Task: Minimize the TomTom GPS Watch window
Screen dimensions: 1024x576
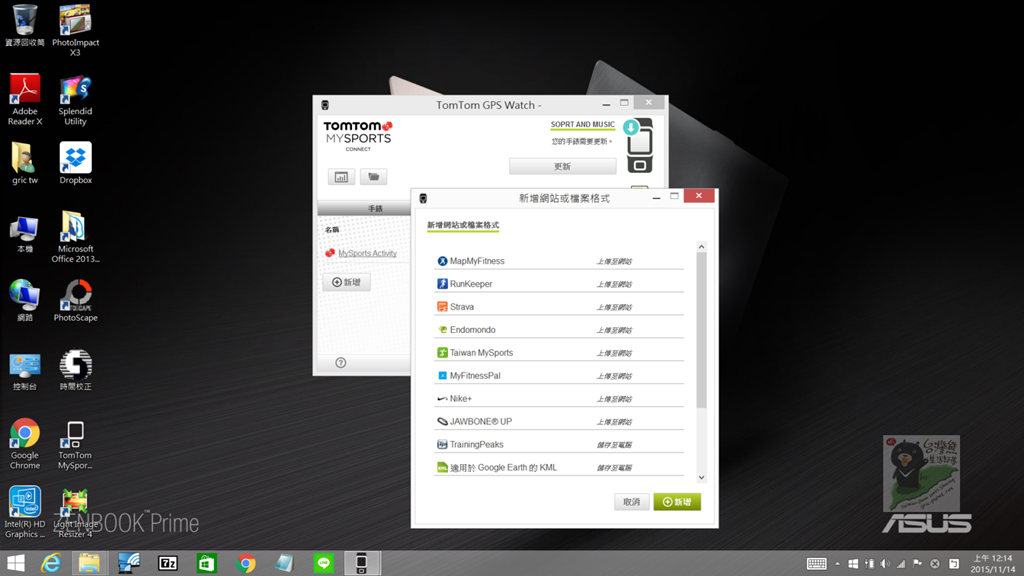Action: [606, 104]
